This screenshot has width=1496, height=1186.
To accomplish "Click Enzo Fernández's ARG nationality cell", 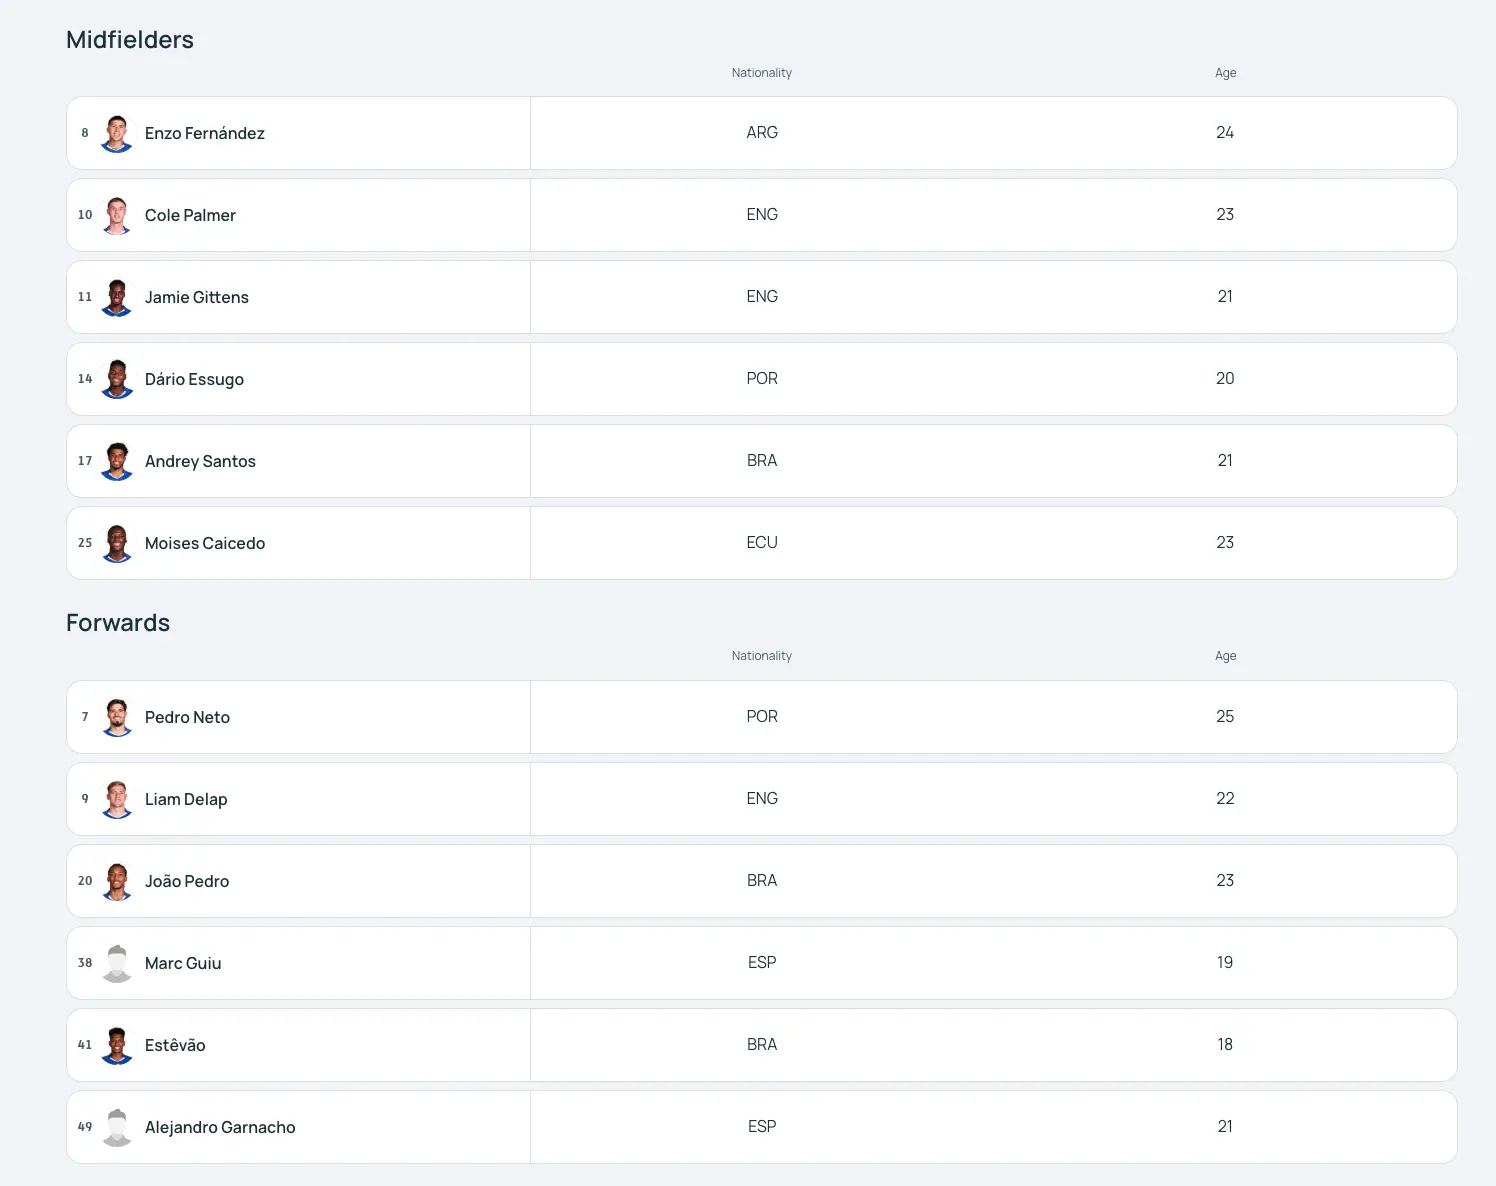I will point(762,133).
